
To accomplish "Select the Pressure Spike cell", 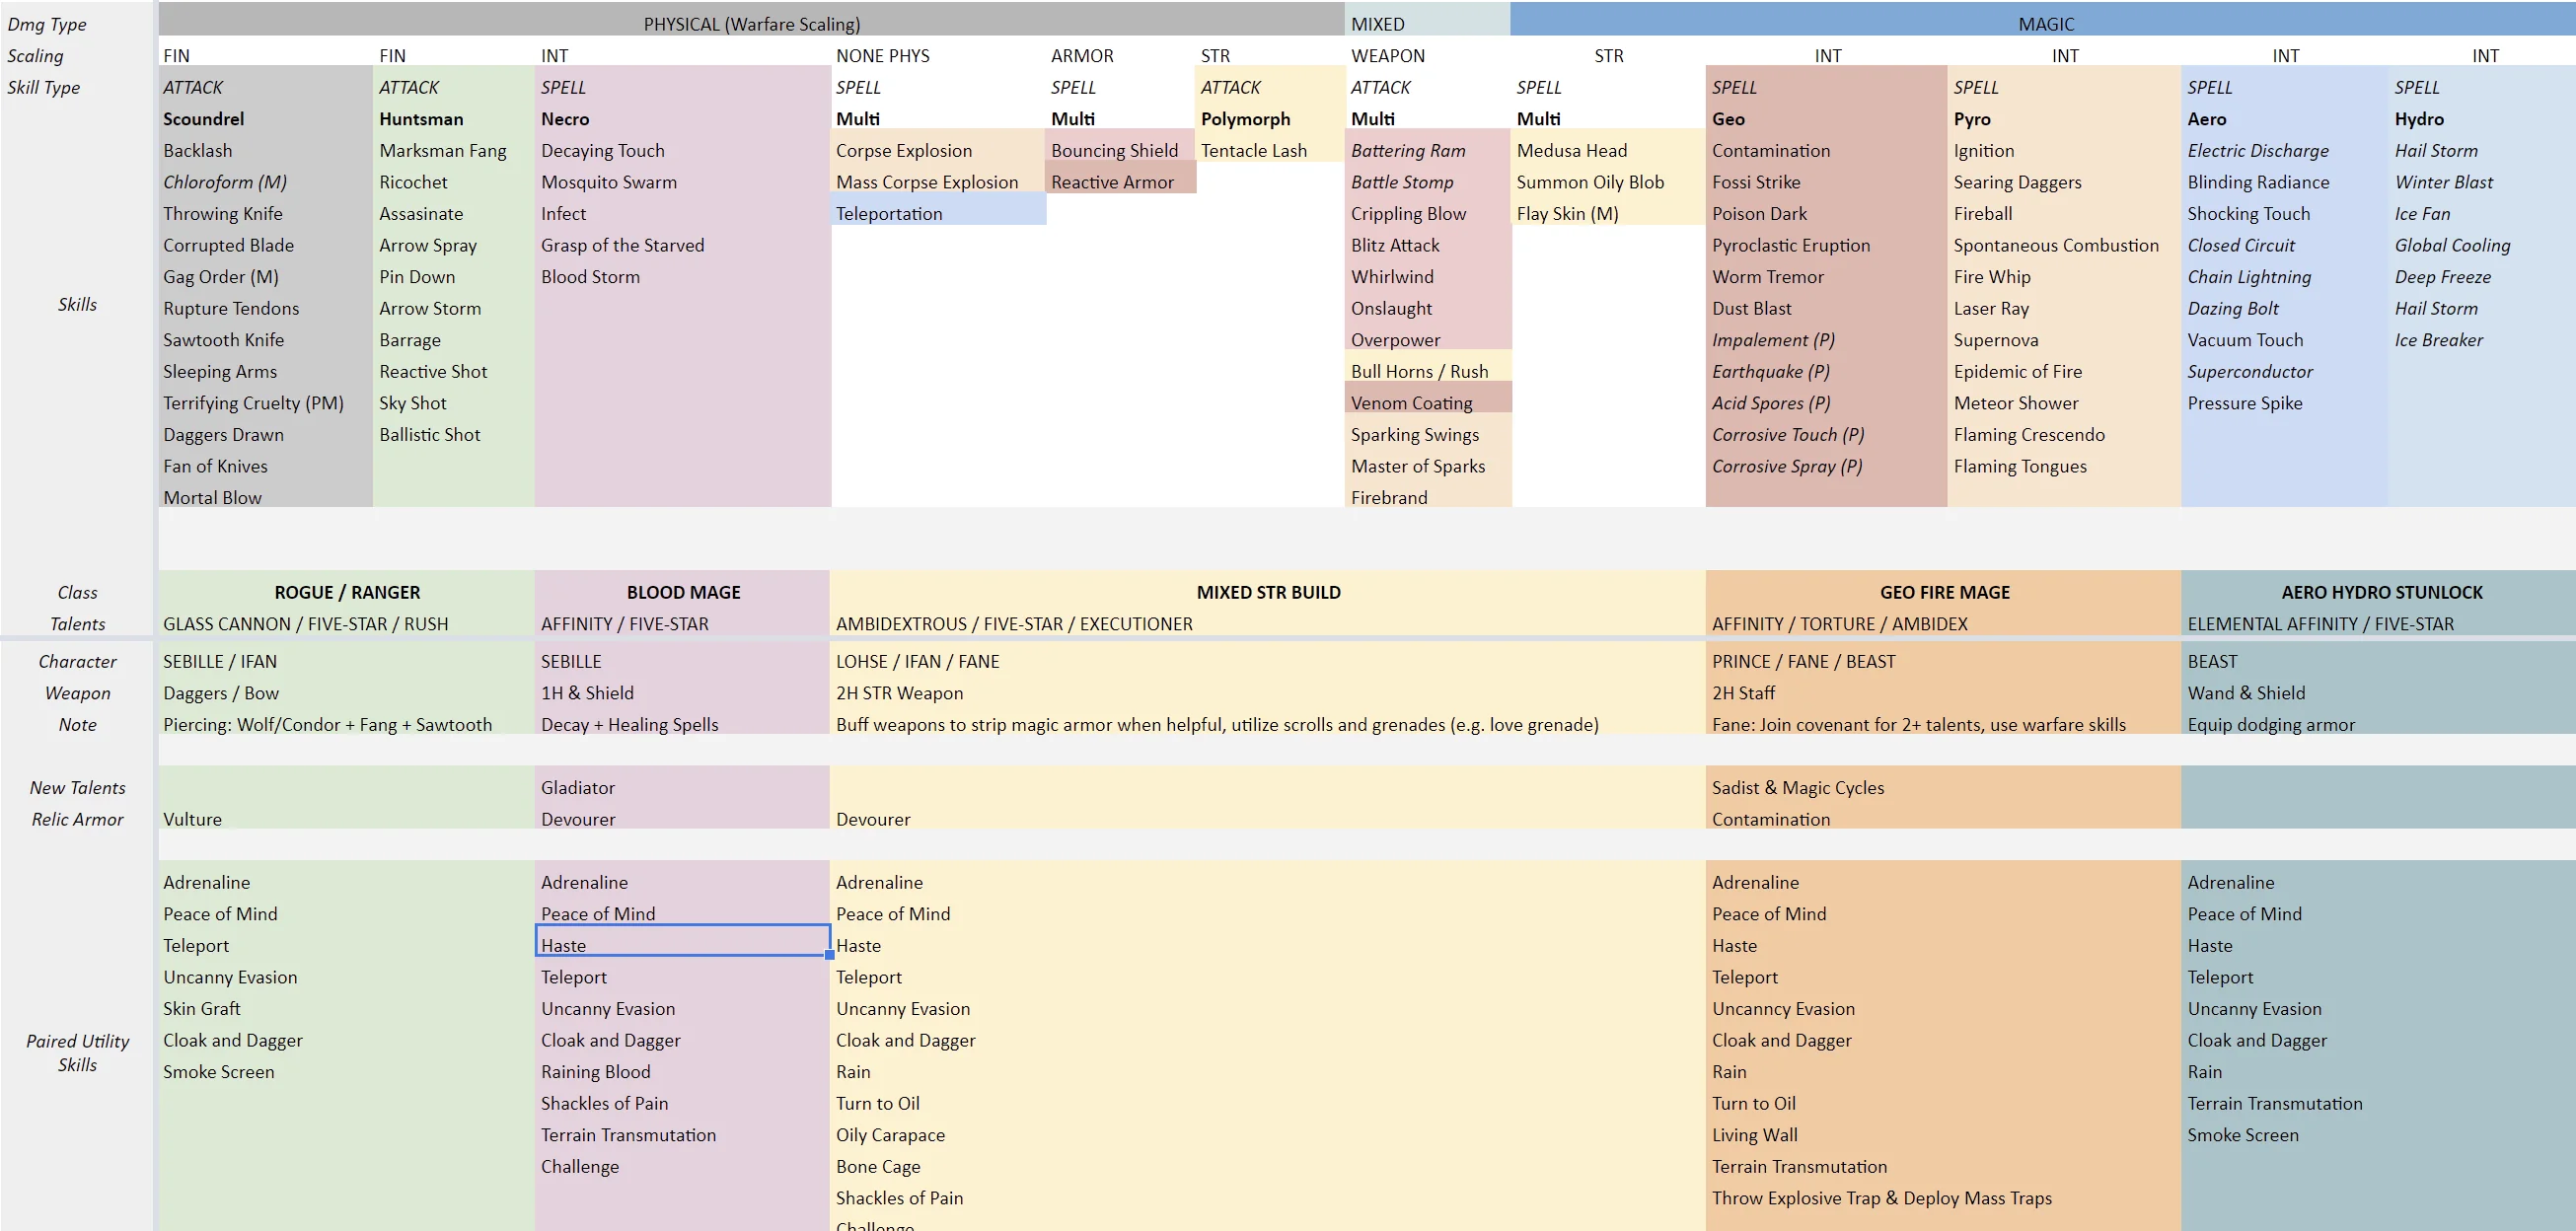I will (2284, 403).
